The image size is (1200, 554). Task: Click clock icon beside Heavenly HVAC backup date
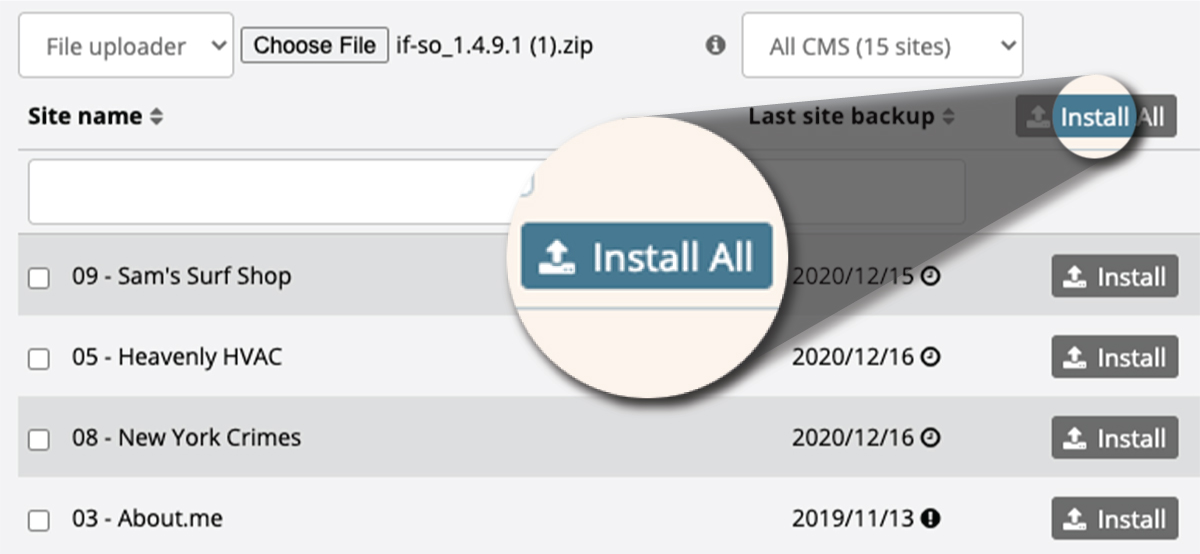point(930,357)
